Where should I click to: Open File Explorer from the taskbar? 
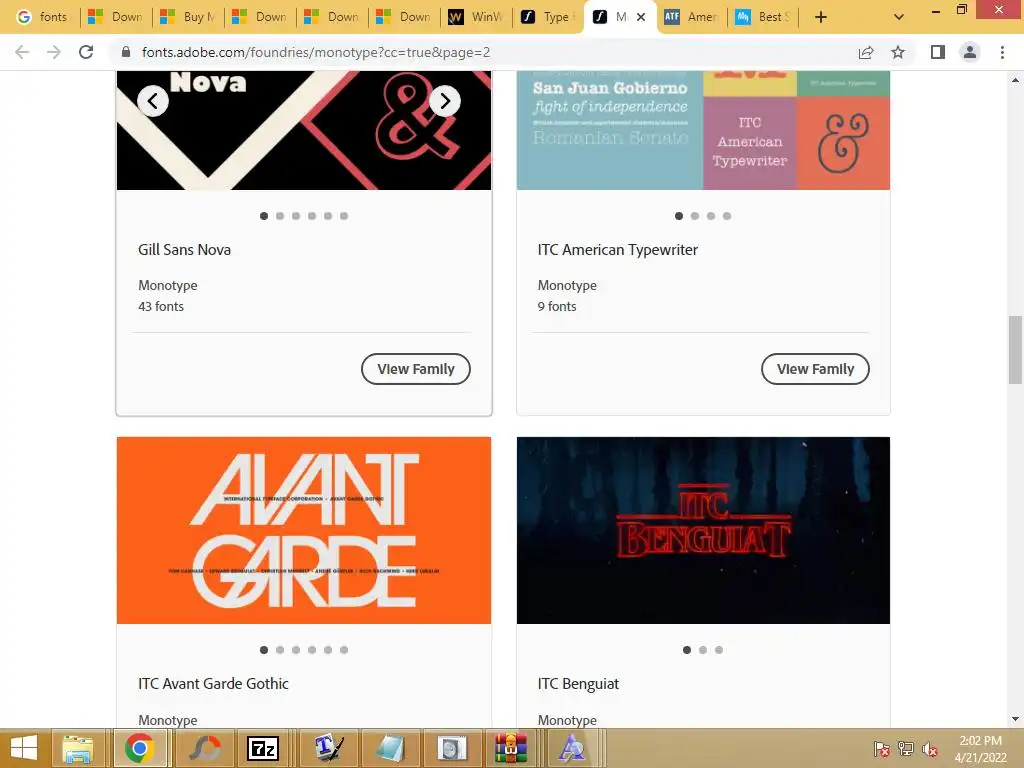(x=78, y=748)
